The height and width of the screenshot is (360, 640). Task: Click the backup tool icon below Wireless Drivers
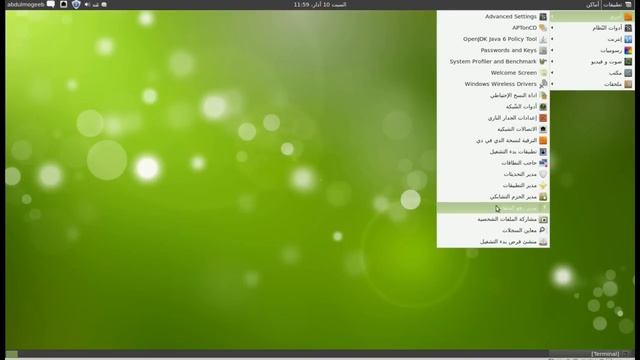[543, 95]
